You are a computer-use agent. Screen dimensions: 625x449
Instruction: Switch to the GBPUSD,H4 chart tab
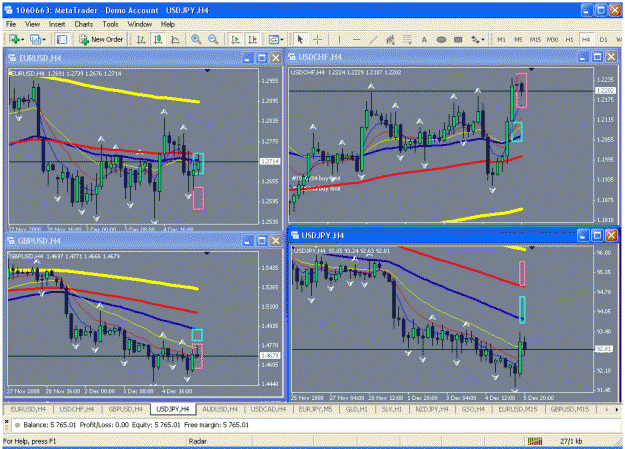125,409
